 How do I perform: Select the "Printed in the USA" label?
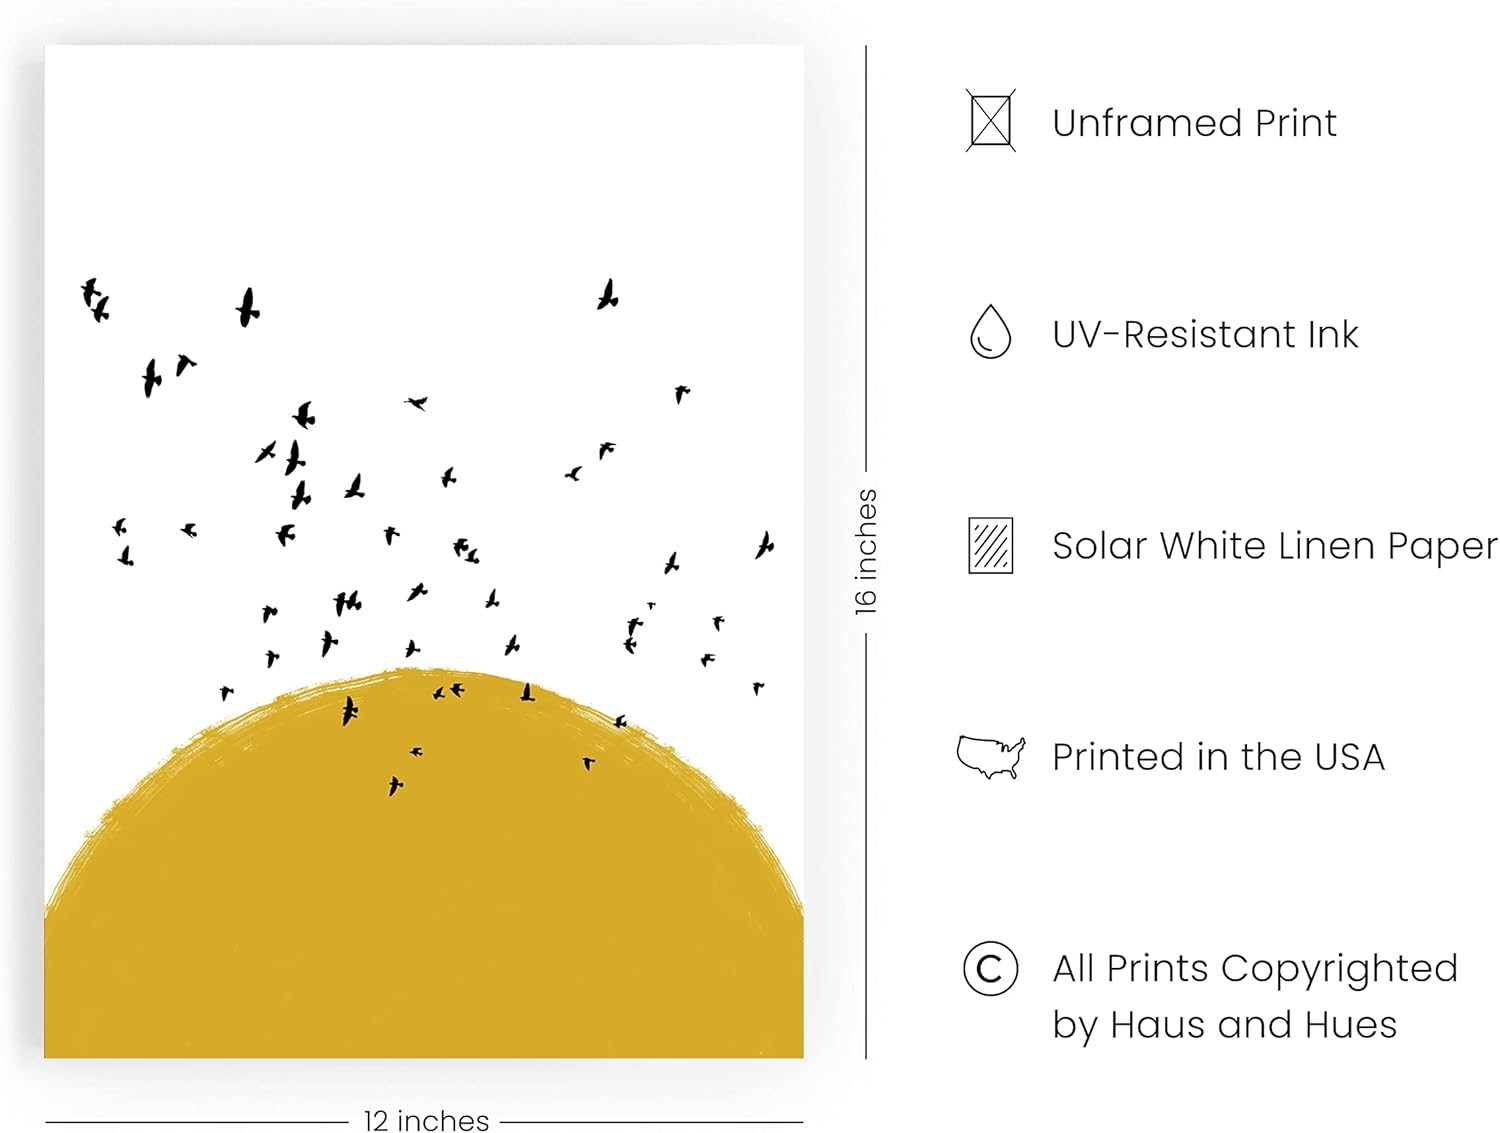(1218, 757)
